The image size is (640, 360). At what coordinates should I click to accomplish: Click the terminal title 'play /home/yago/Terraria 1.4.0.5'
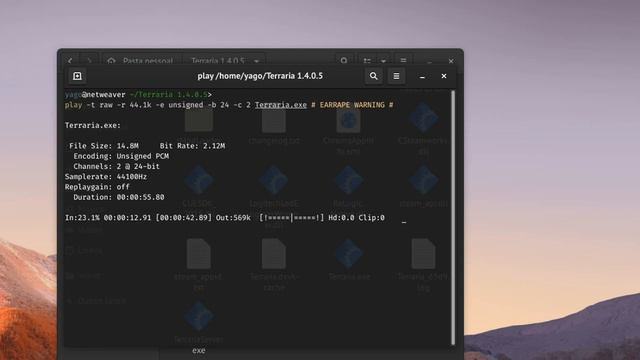(x=260, y=76)
